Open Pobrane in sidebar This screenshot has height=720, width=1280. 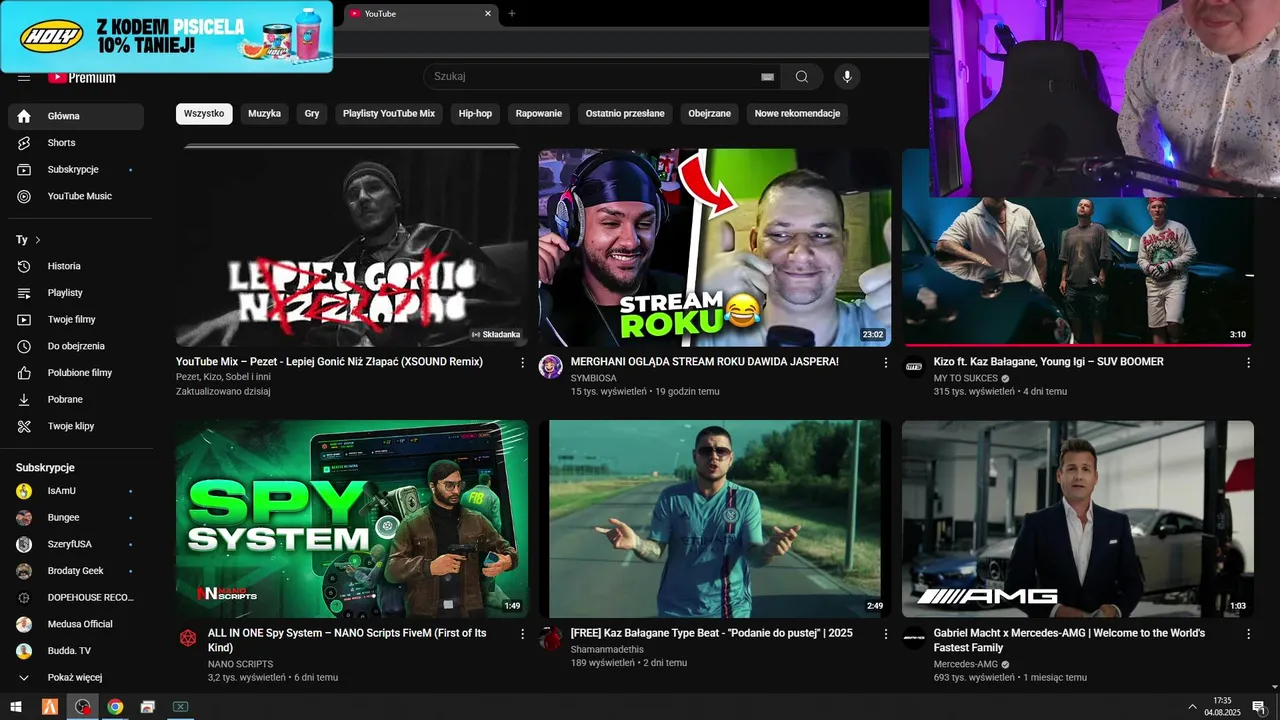coord(76,400)
